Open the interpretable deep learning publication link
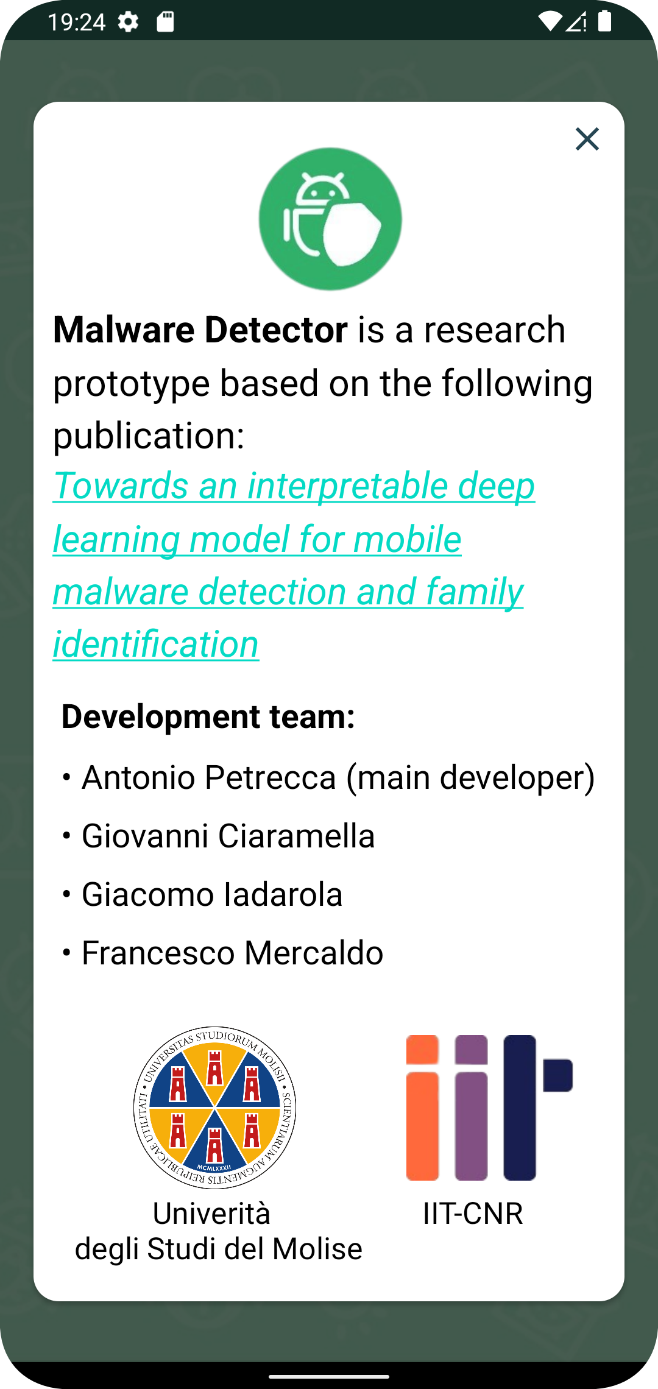The width and height of the screenshot is (658, 1389). (x=294, y=565)
